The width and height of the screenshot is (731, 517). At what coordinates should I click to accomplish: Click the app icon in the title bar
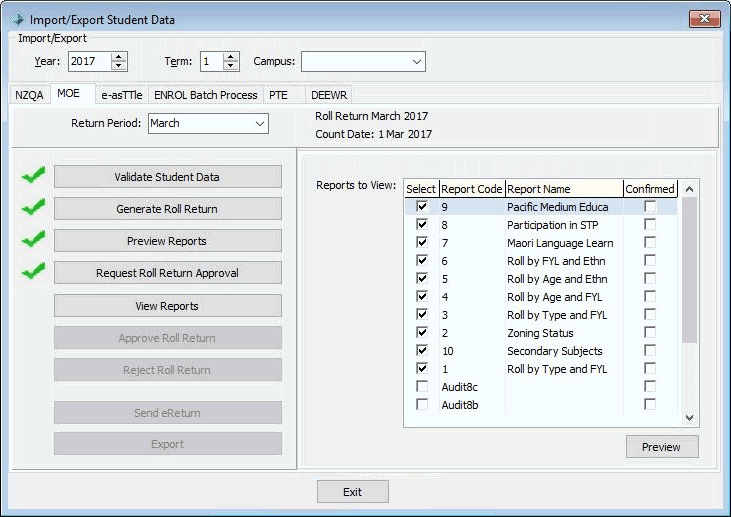(17, 19)
